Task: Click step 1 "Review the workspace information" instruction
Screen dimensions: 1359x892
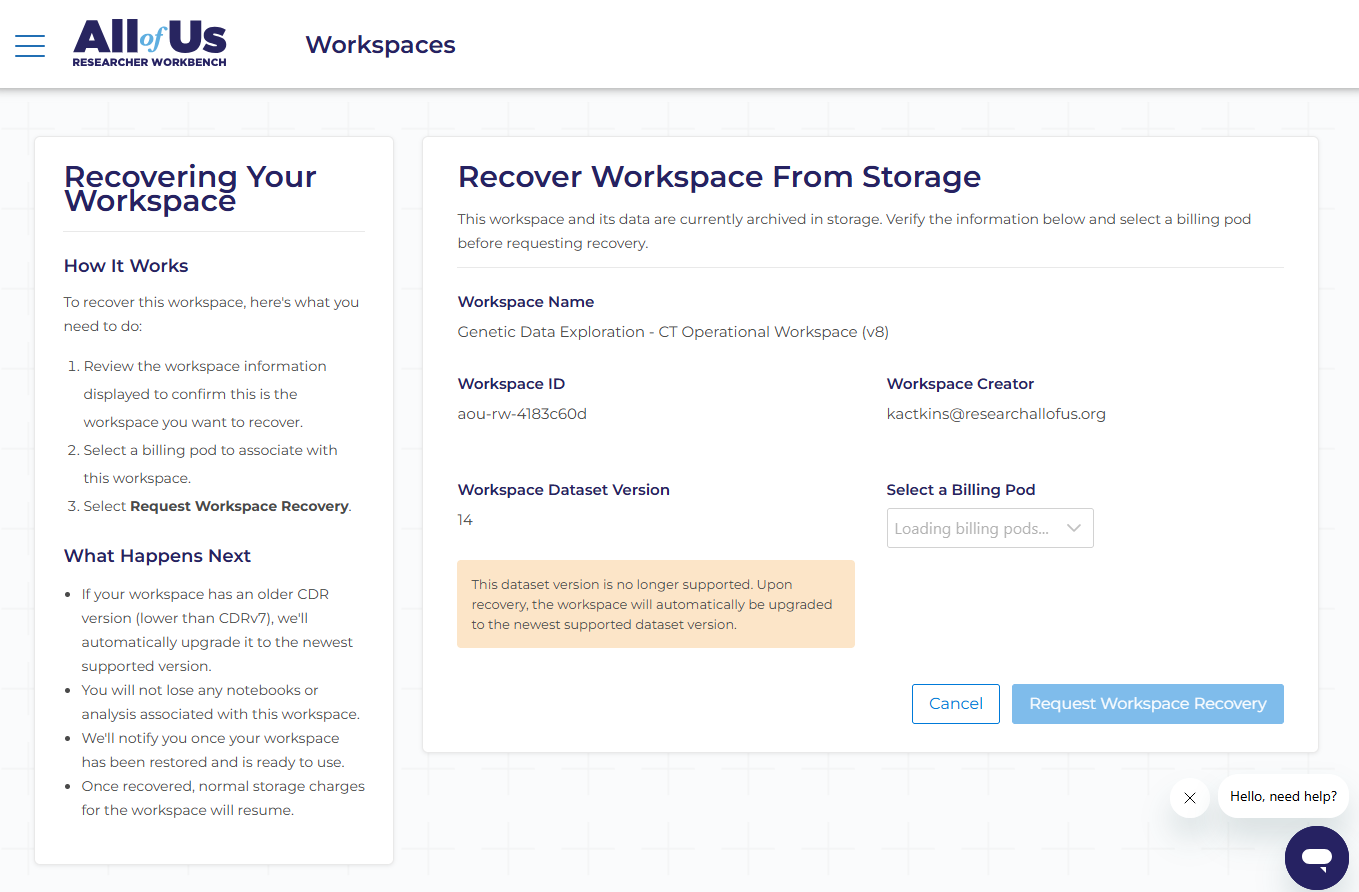Action: pyautogui.click(x=205, y=394)
